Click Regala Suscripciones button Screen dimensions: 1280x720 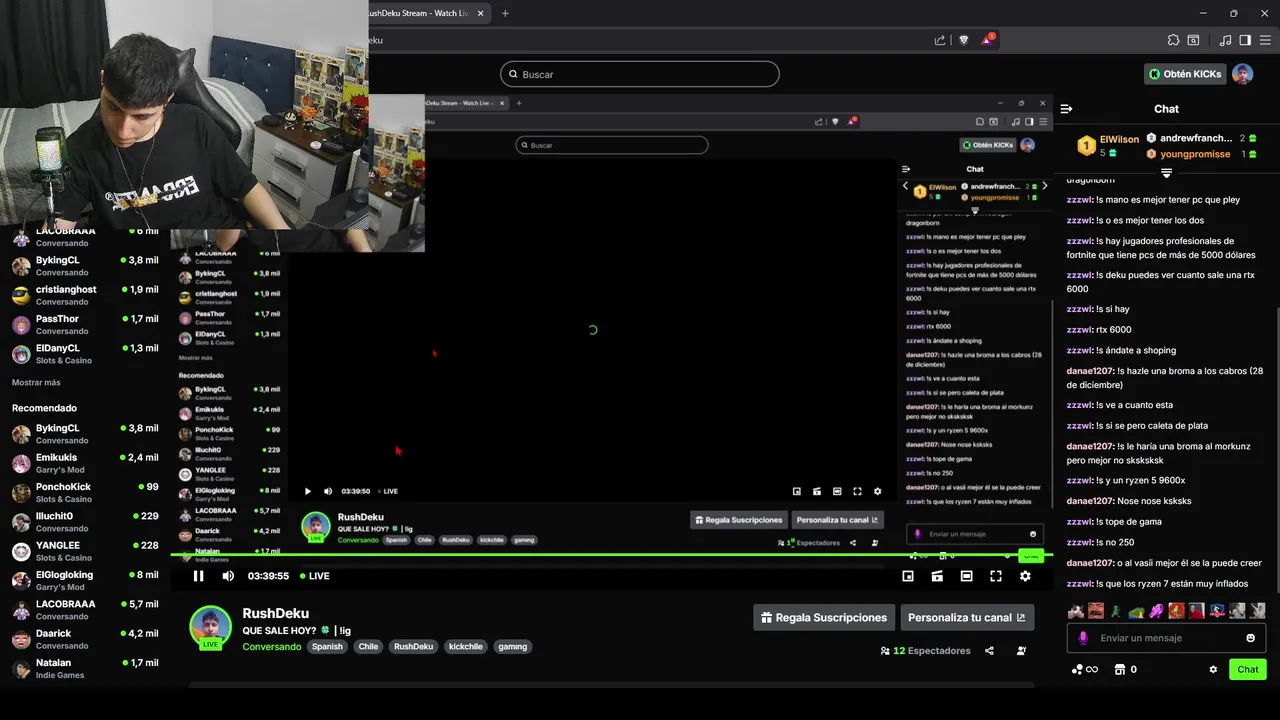(x=823, y=618)
